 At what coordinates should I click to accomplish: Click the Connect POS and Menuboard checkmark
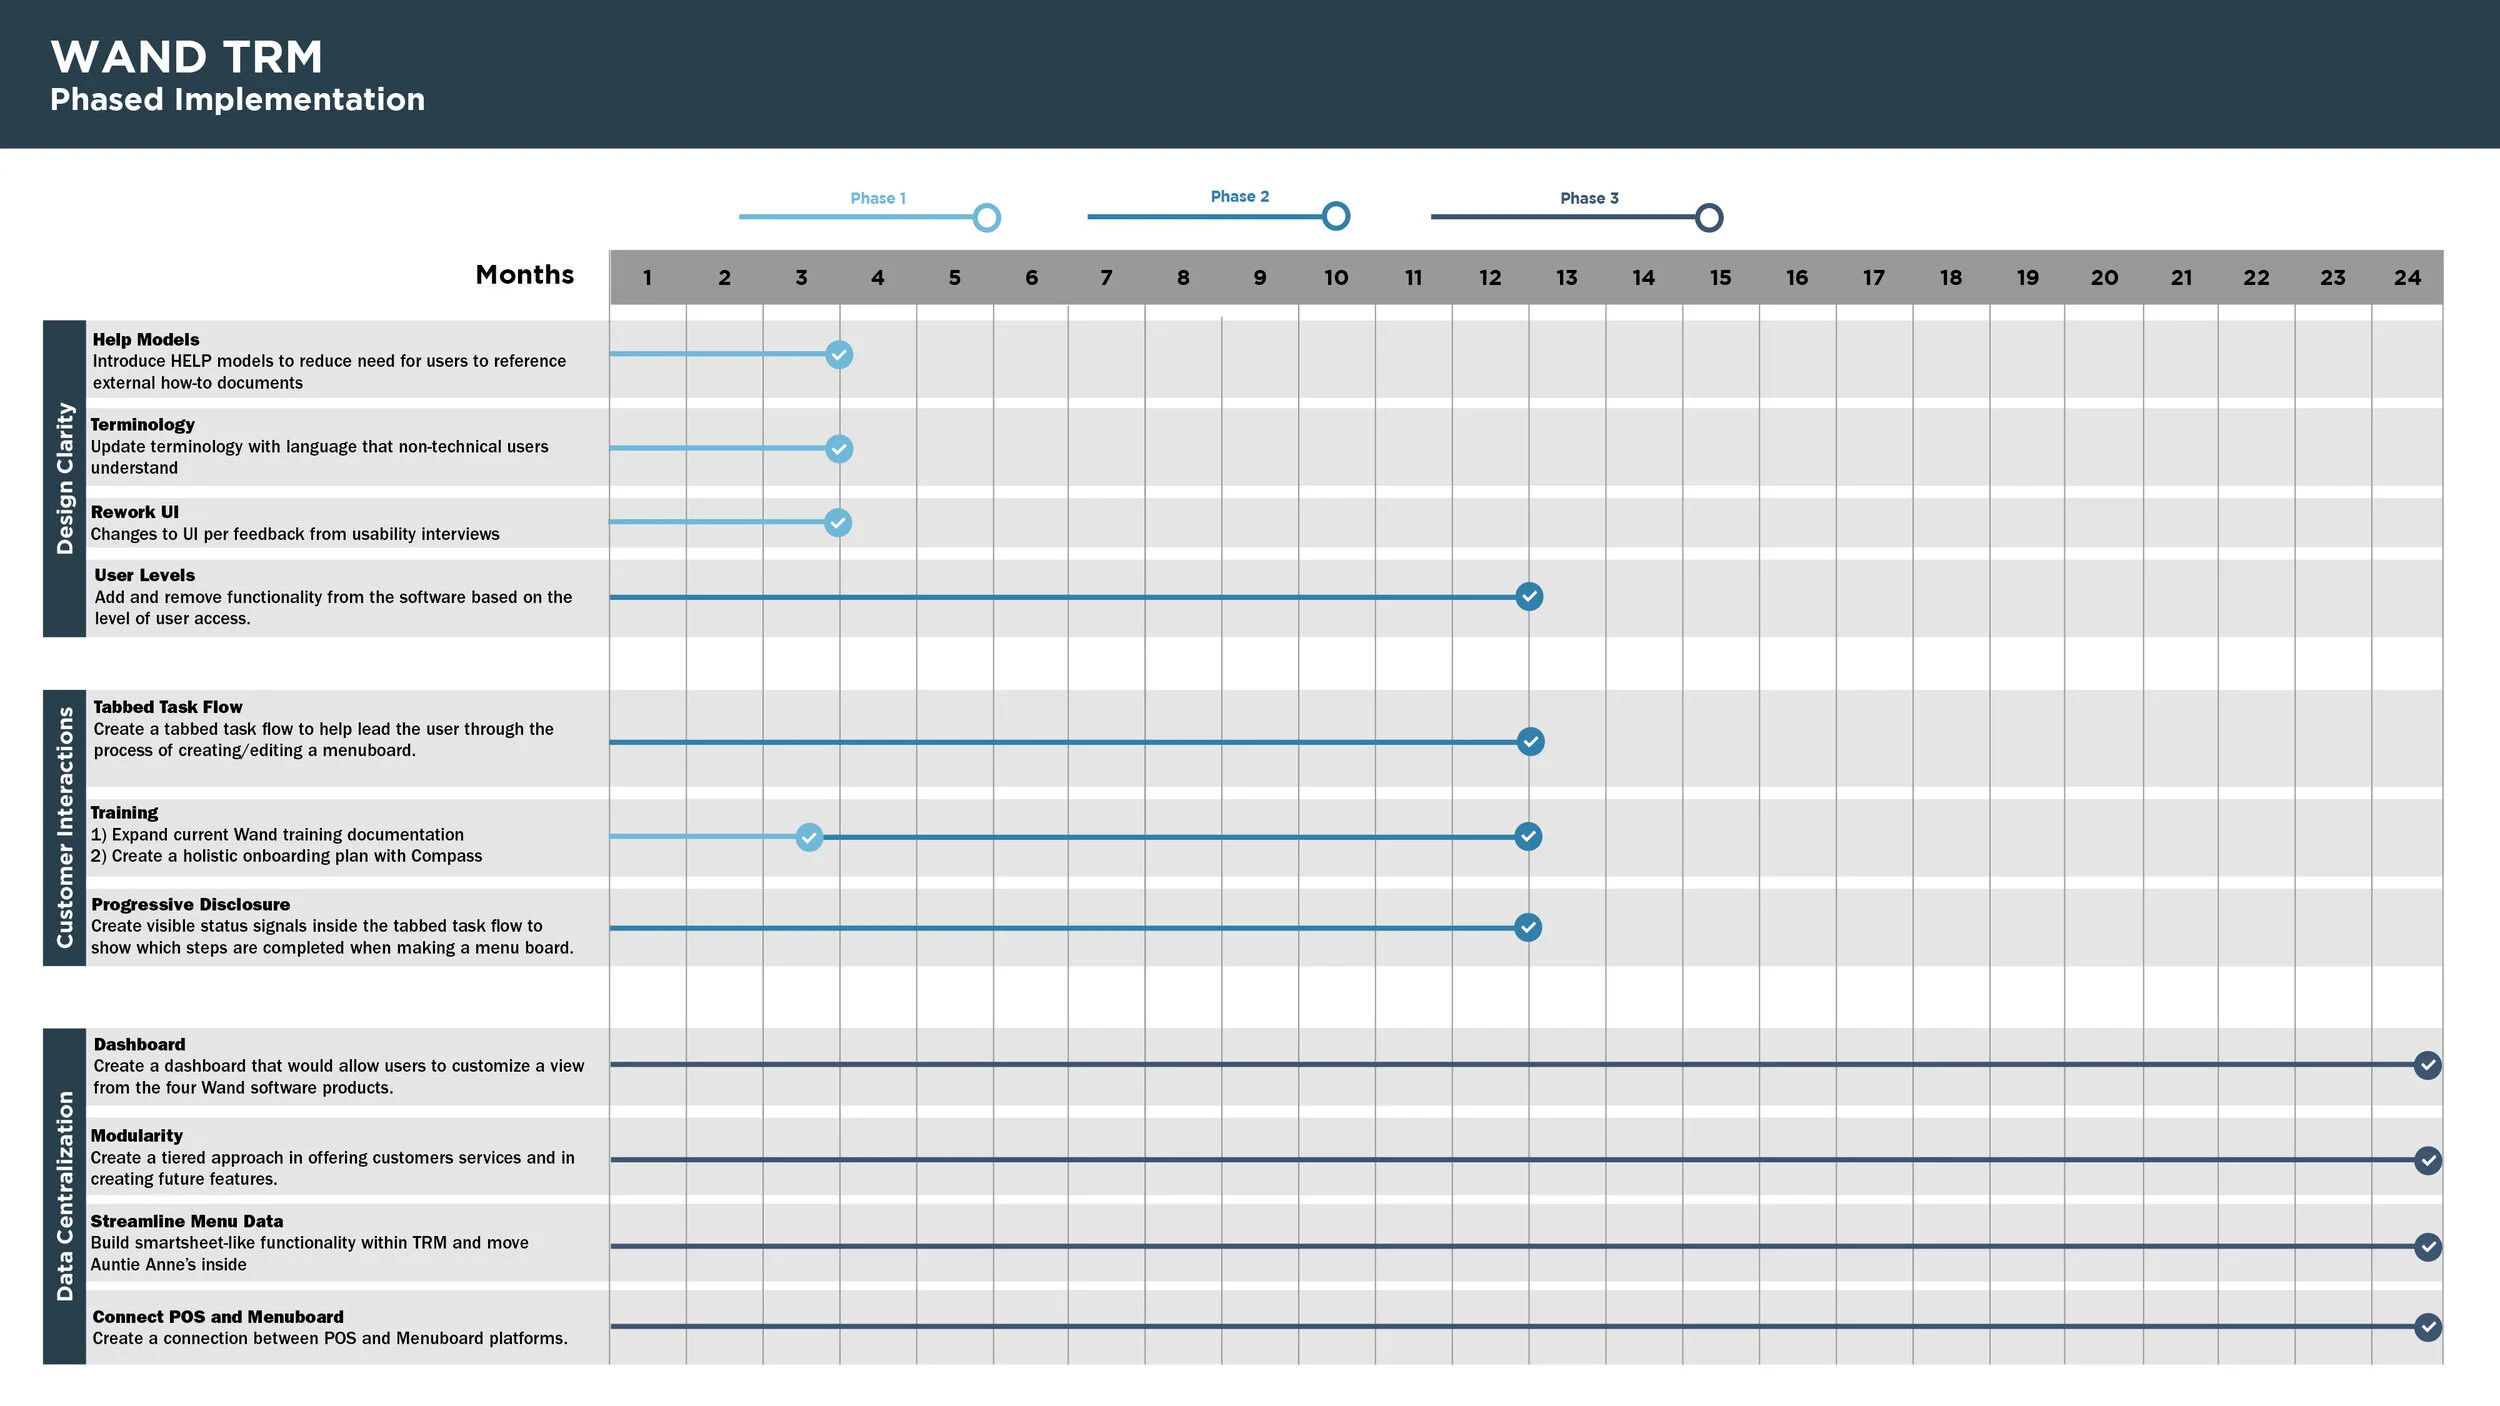coord(2427,1327)
